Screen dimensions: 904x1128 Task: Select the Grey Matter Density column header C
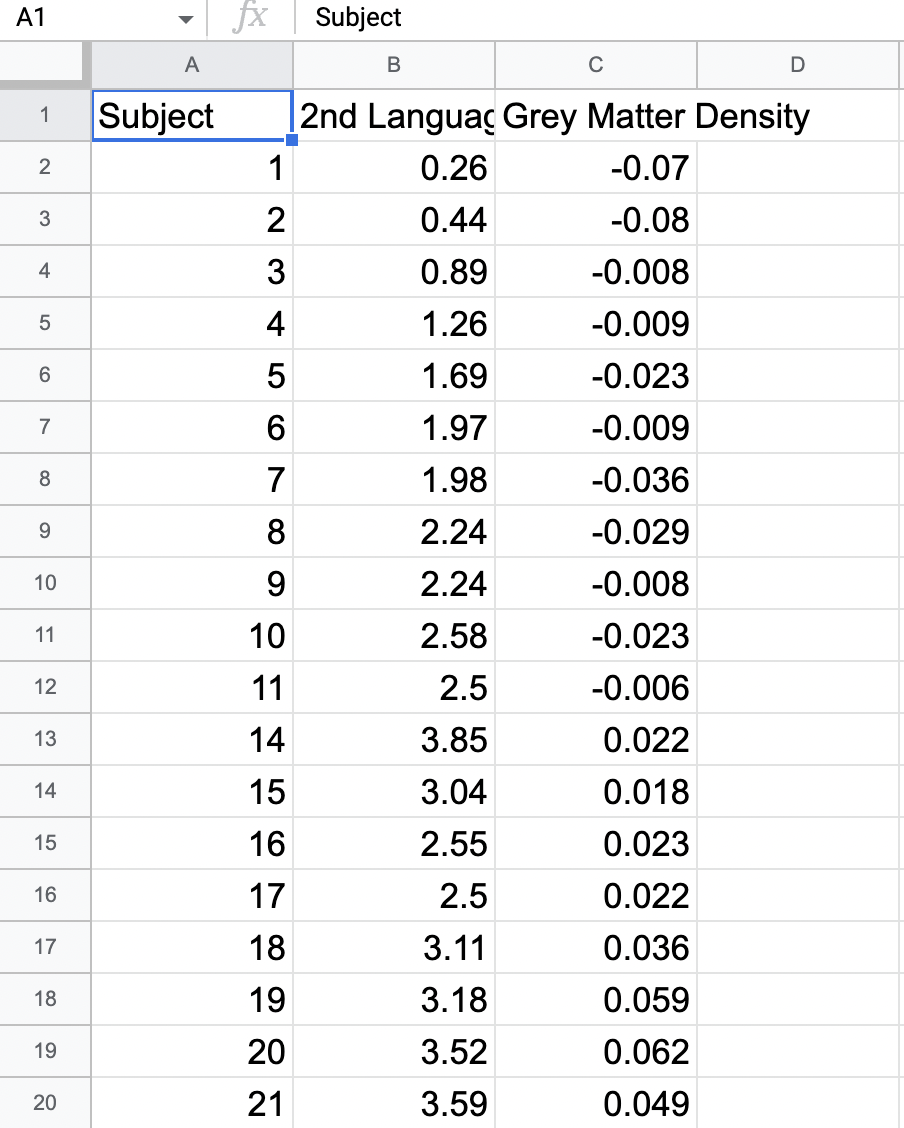[596, 64]
